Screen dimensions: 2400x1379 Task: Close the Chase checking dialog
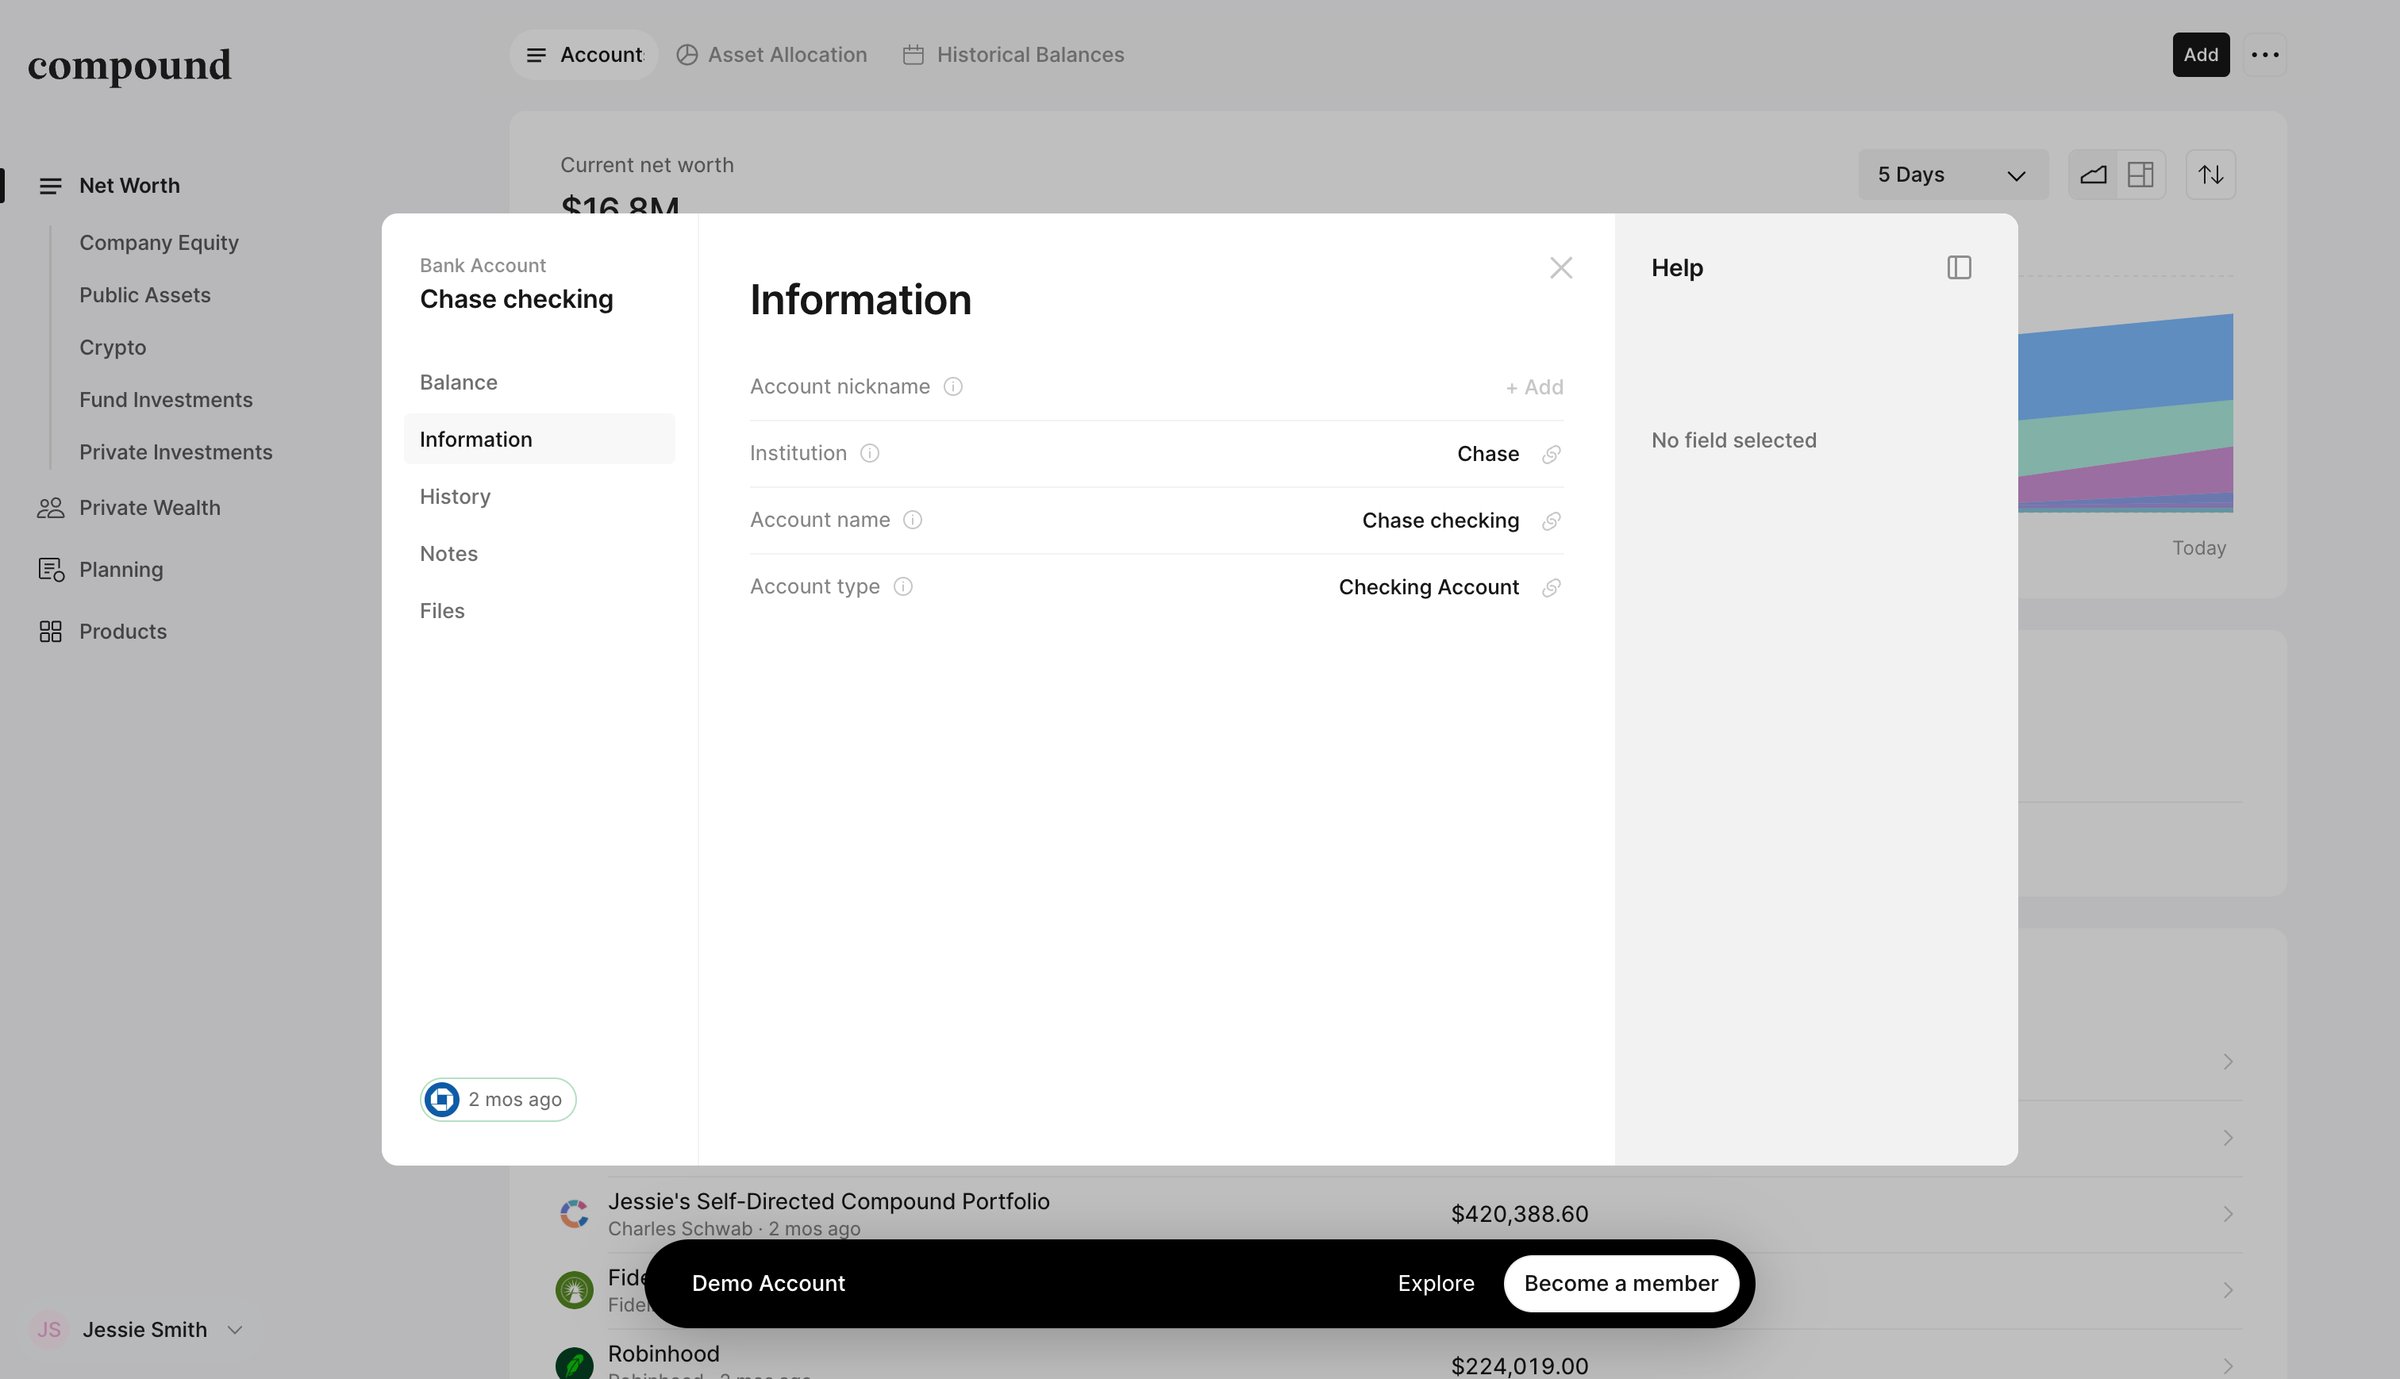[1560, 268]
